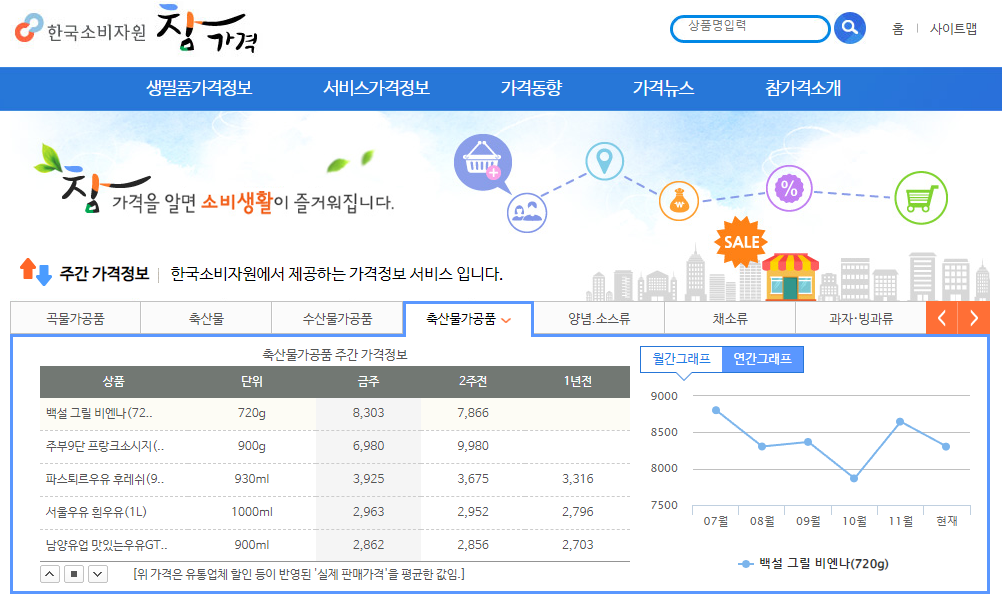The width and height of the screenshot is (1002, 605).
Task: Click the down arrow list control
Action: coord(98,574)
